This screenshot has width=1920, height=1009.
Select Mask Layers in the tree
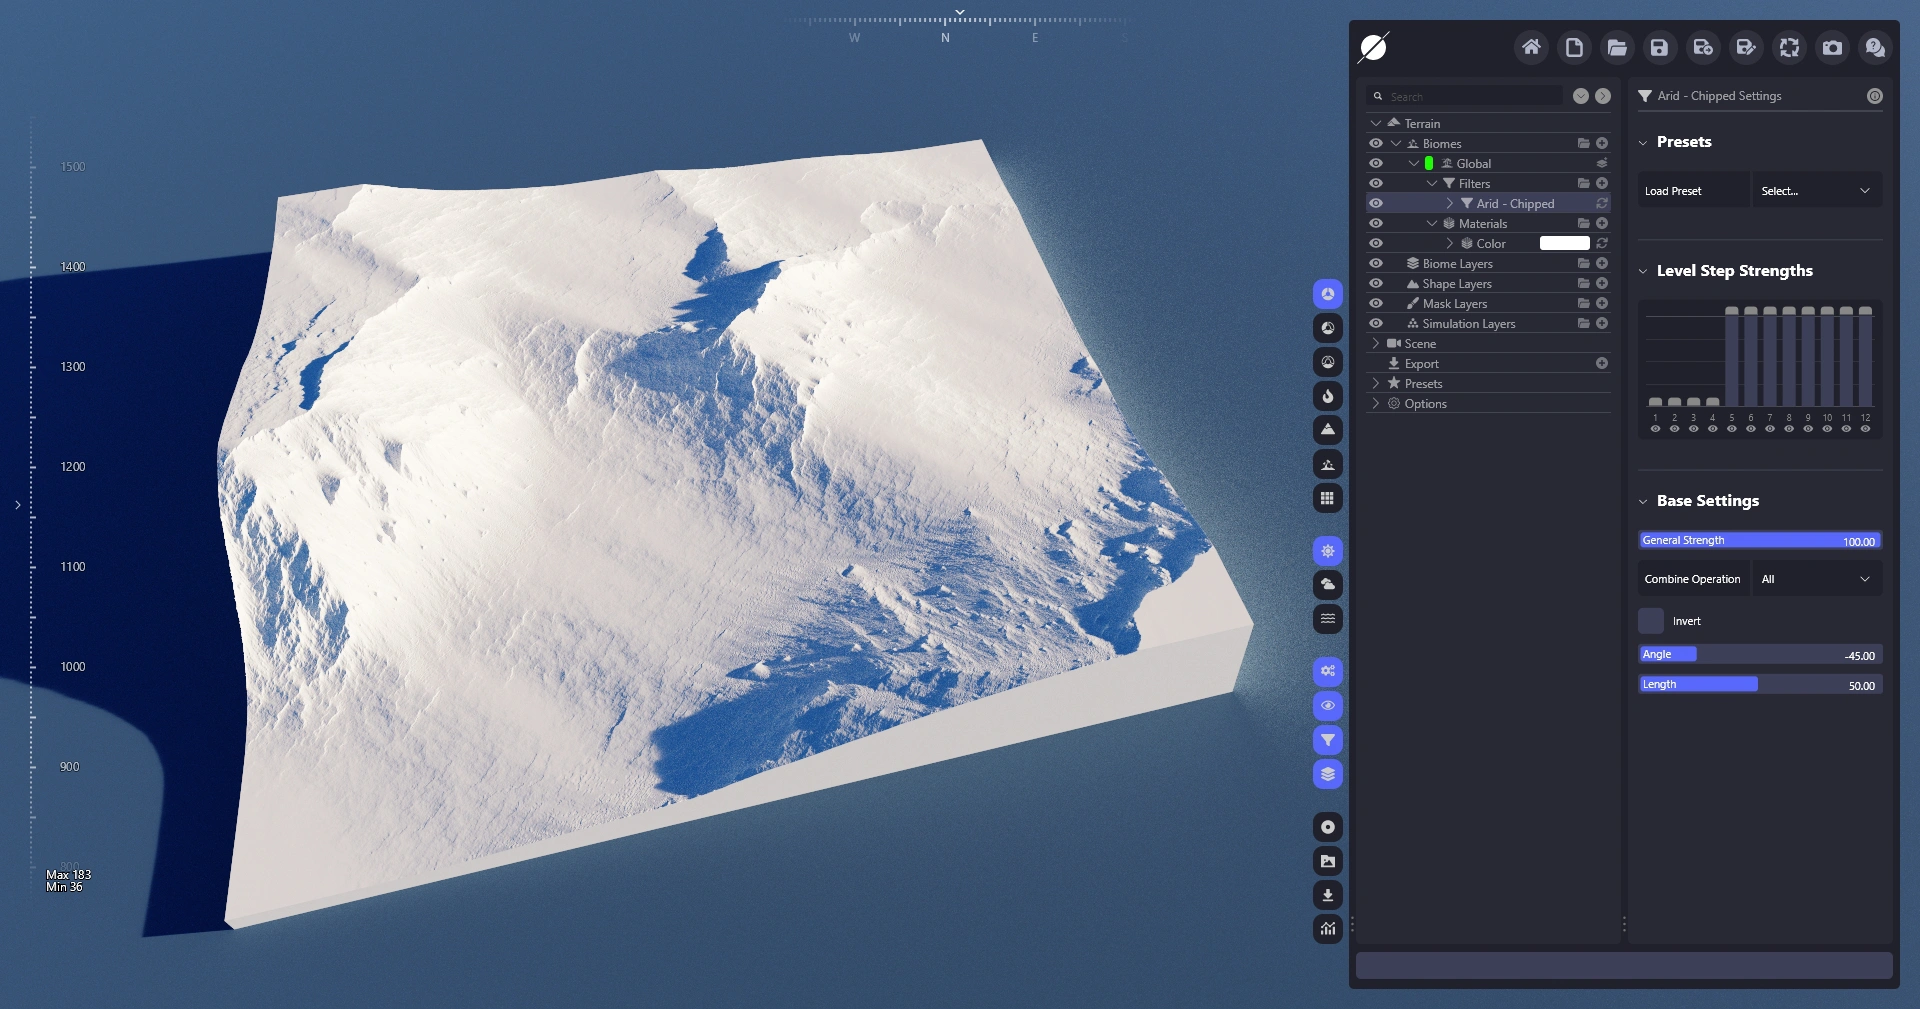[1454, 304]
